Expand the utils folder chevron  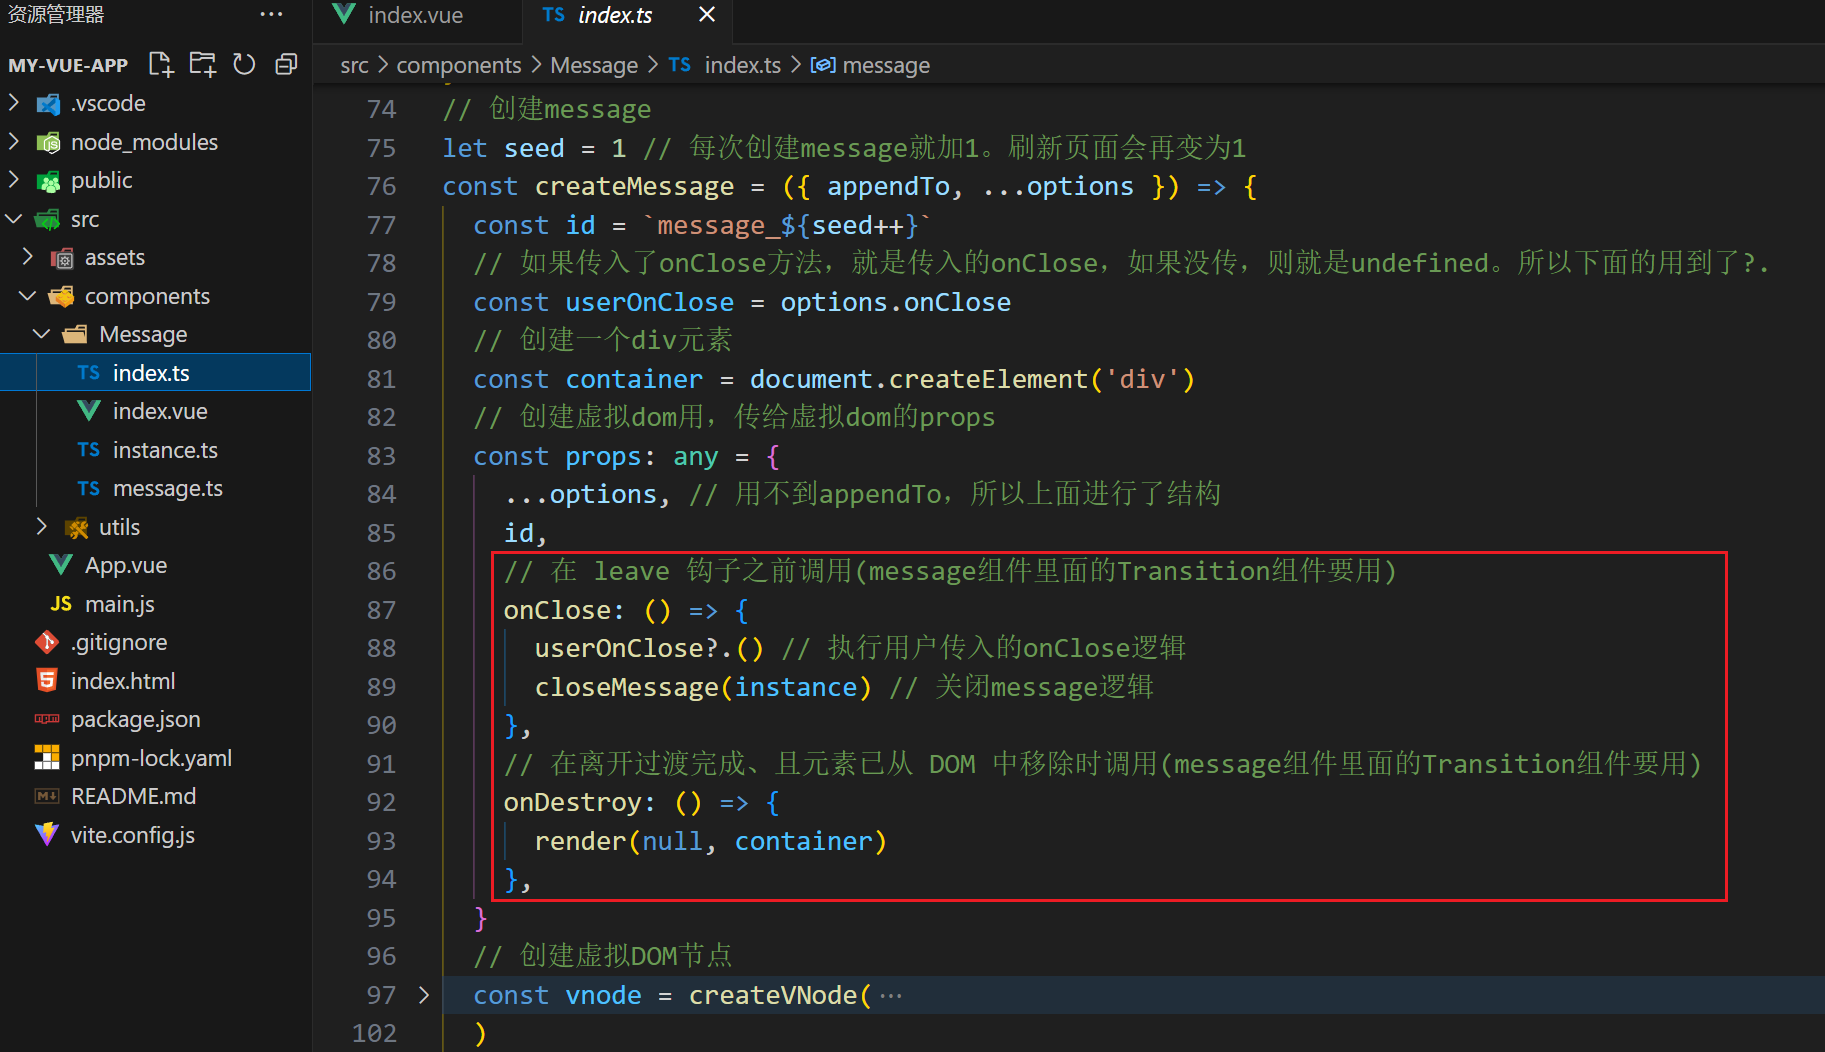tap(42, 527)
